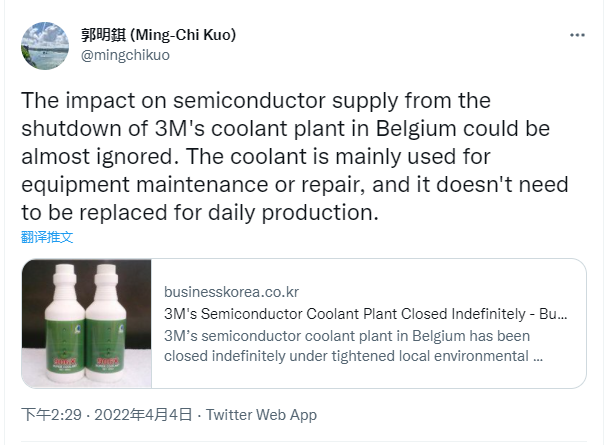The height and width of the screenshot is (445, 604).
Task: Click Ming-Chi Kuo's profile avatar
Action: pyautogui.click(x=44, y=44)
